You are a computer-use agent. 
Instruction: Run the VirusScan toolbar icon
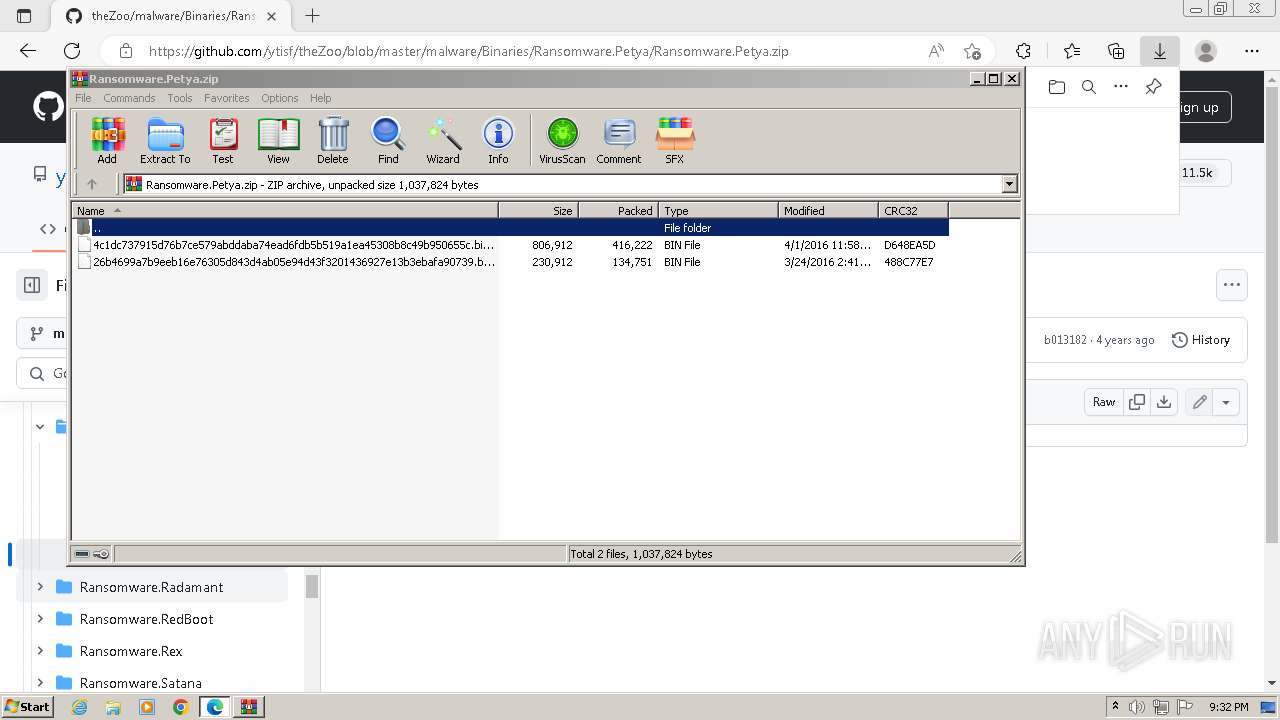(x=562, y=140)
